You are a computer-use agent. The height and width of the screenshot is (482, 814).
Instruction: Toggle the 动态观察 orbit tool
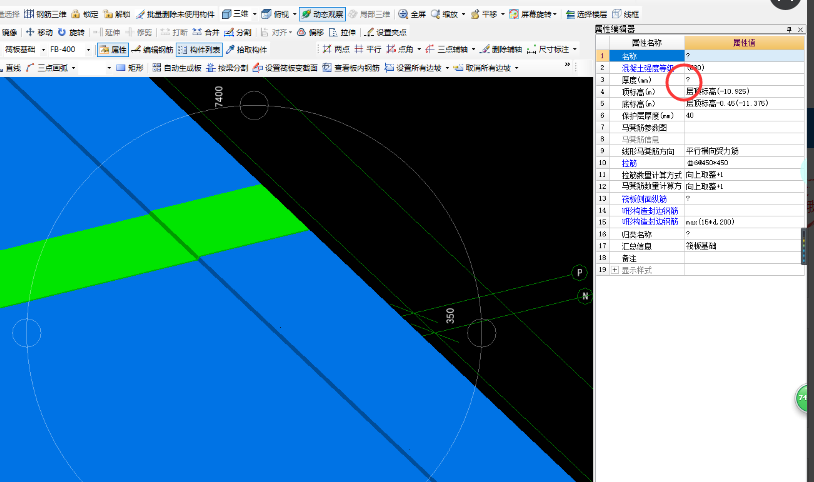click(x=322, y=14)
